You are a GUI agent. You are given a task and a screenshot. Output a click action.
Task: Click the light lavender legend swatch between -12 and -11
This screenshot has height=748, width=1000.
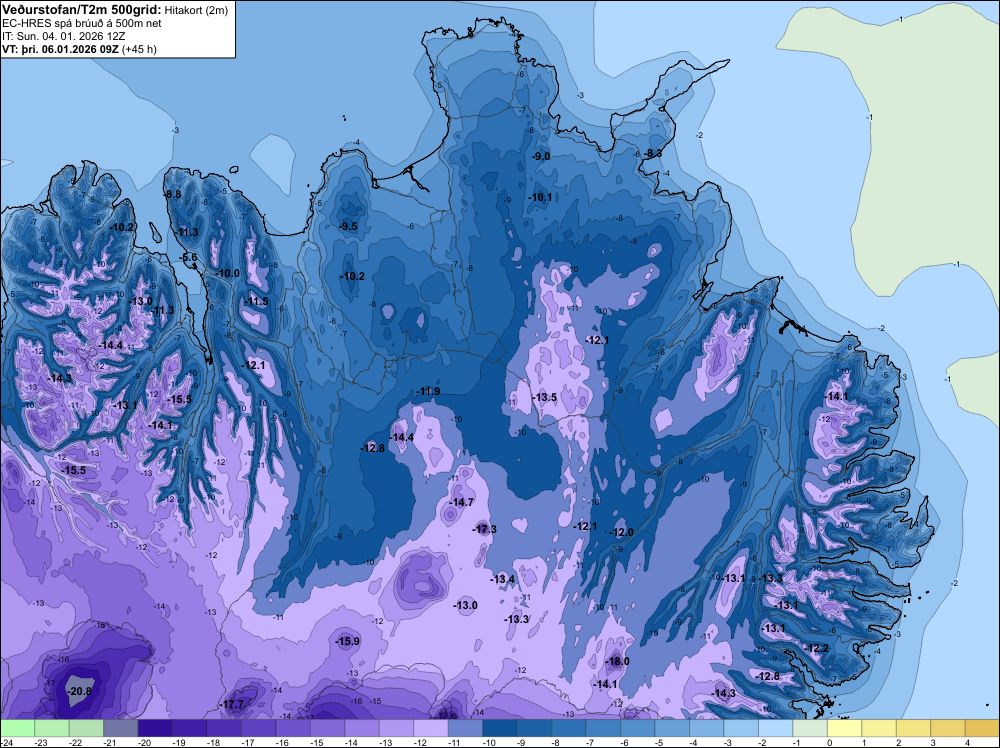[430, 728]
